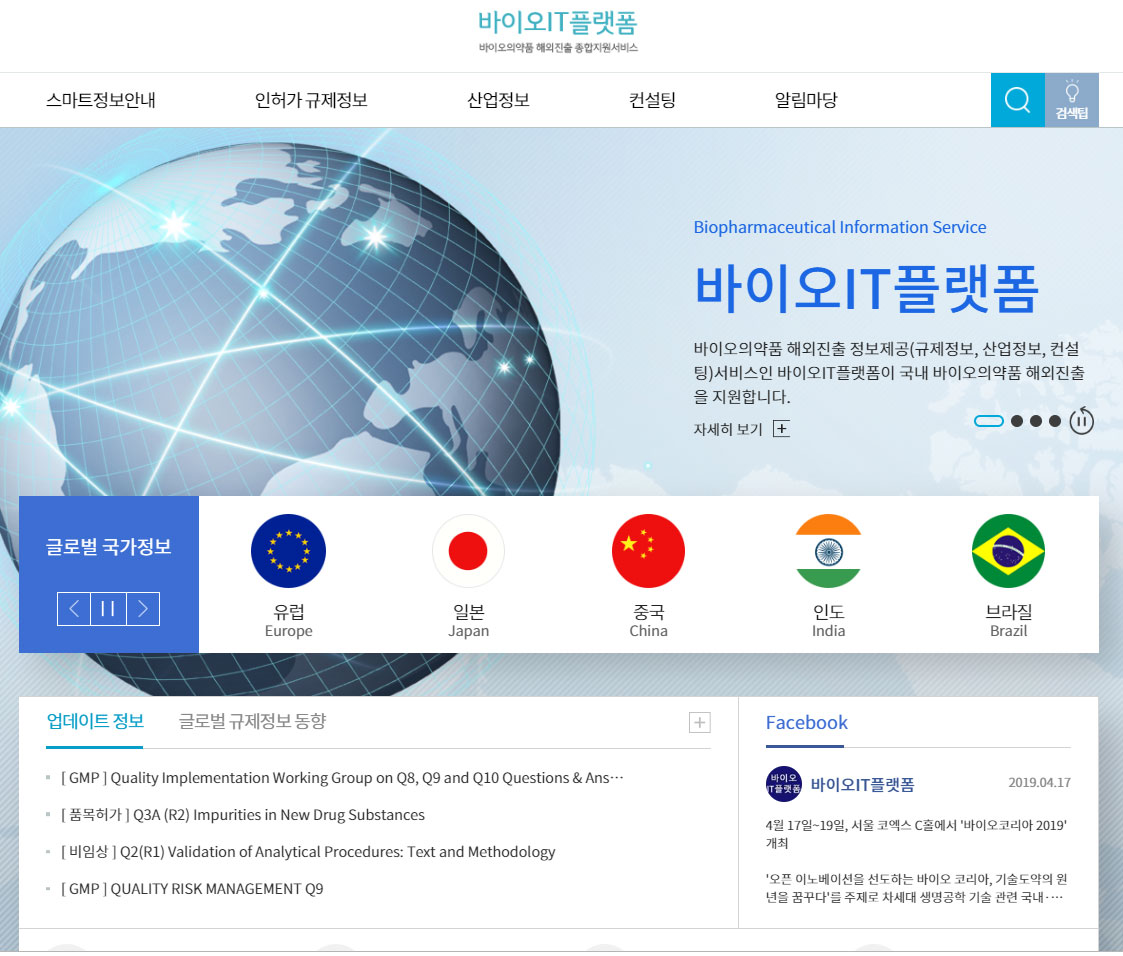1123x956 pixels.
Task: Open the search magnifier icon
Action: (1017, 100)
